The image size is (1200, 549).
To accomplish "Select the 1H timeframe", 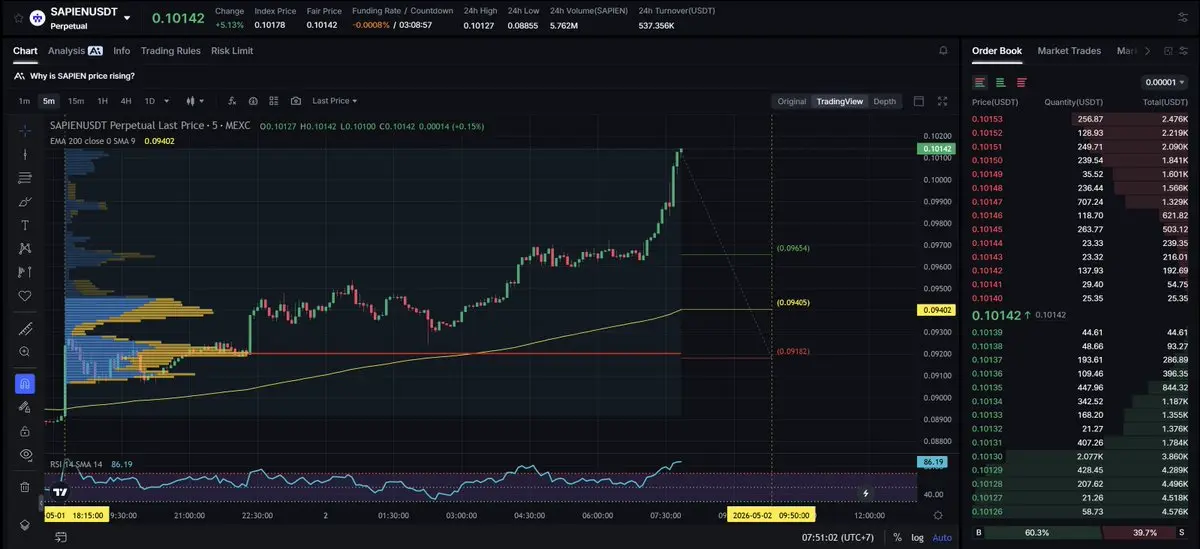I will pyautogui.click(x=102, y=101).
